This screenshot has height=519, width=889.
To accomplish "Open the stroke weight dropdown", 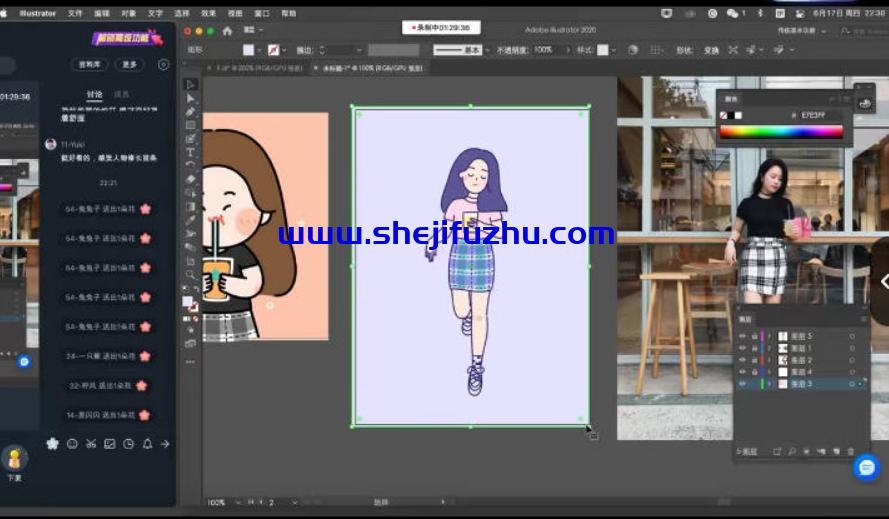I will tap(359, 50).
